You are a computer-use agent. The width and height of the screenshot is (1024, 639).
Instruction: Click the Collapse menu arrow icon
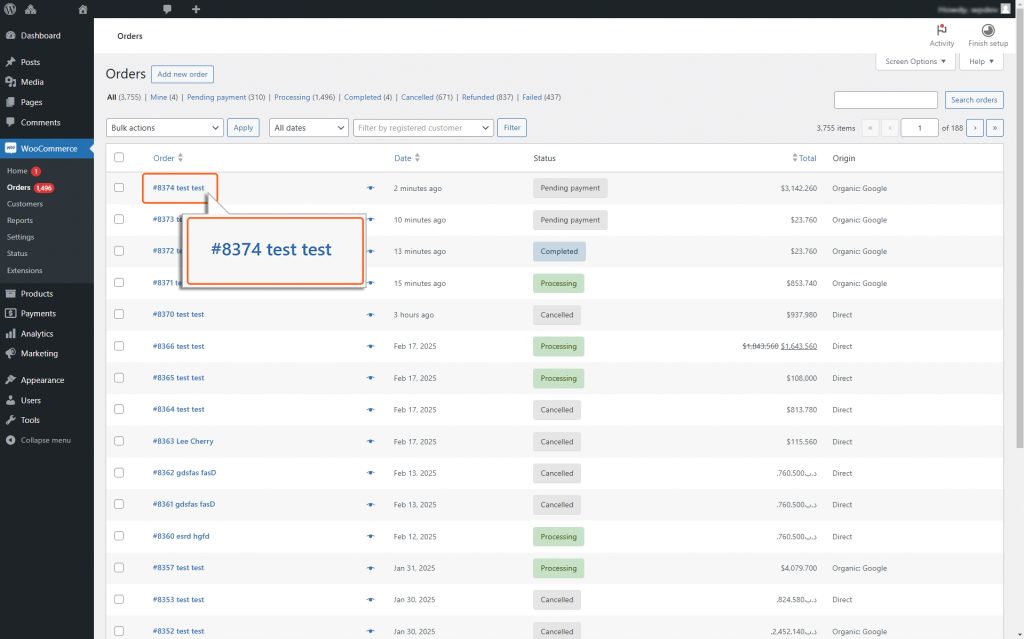click(x=10, y=440)
